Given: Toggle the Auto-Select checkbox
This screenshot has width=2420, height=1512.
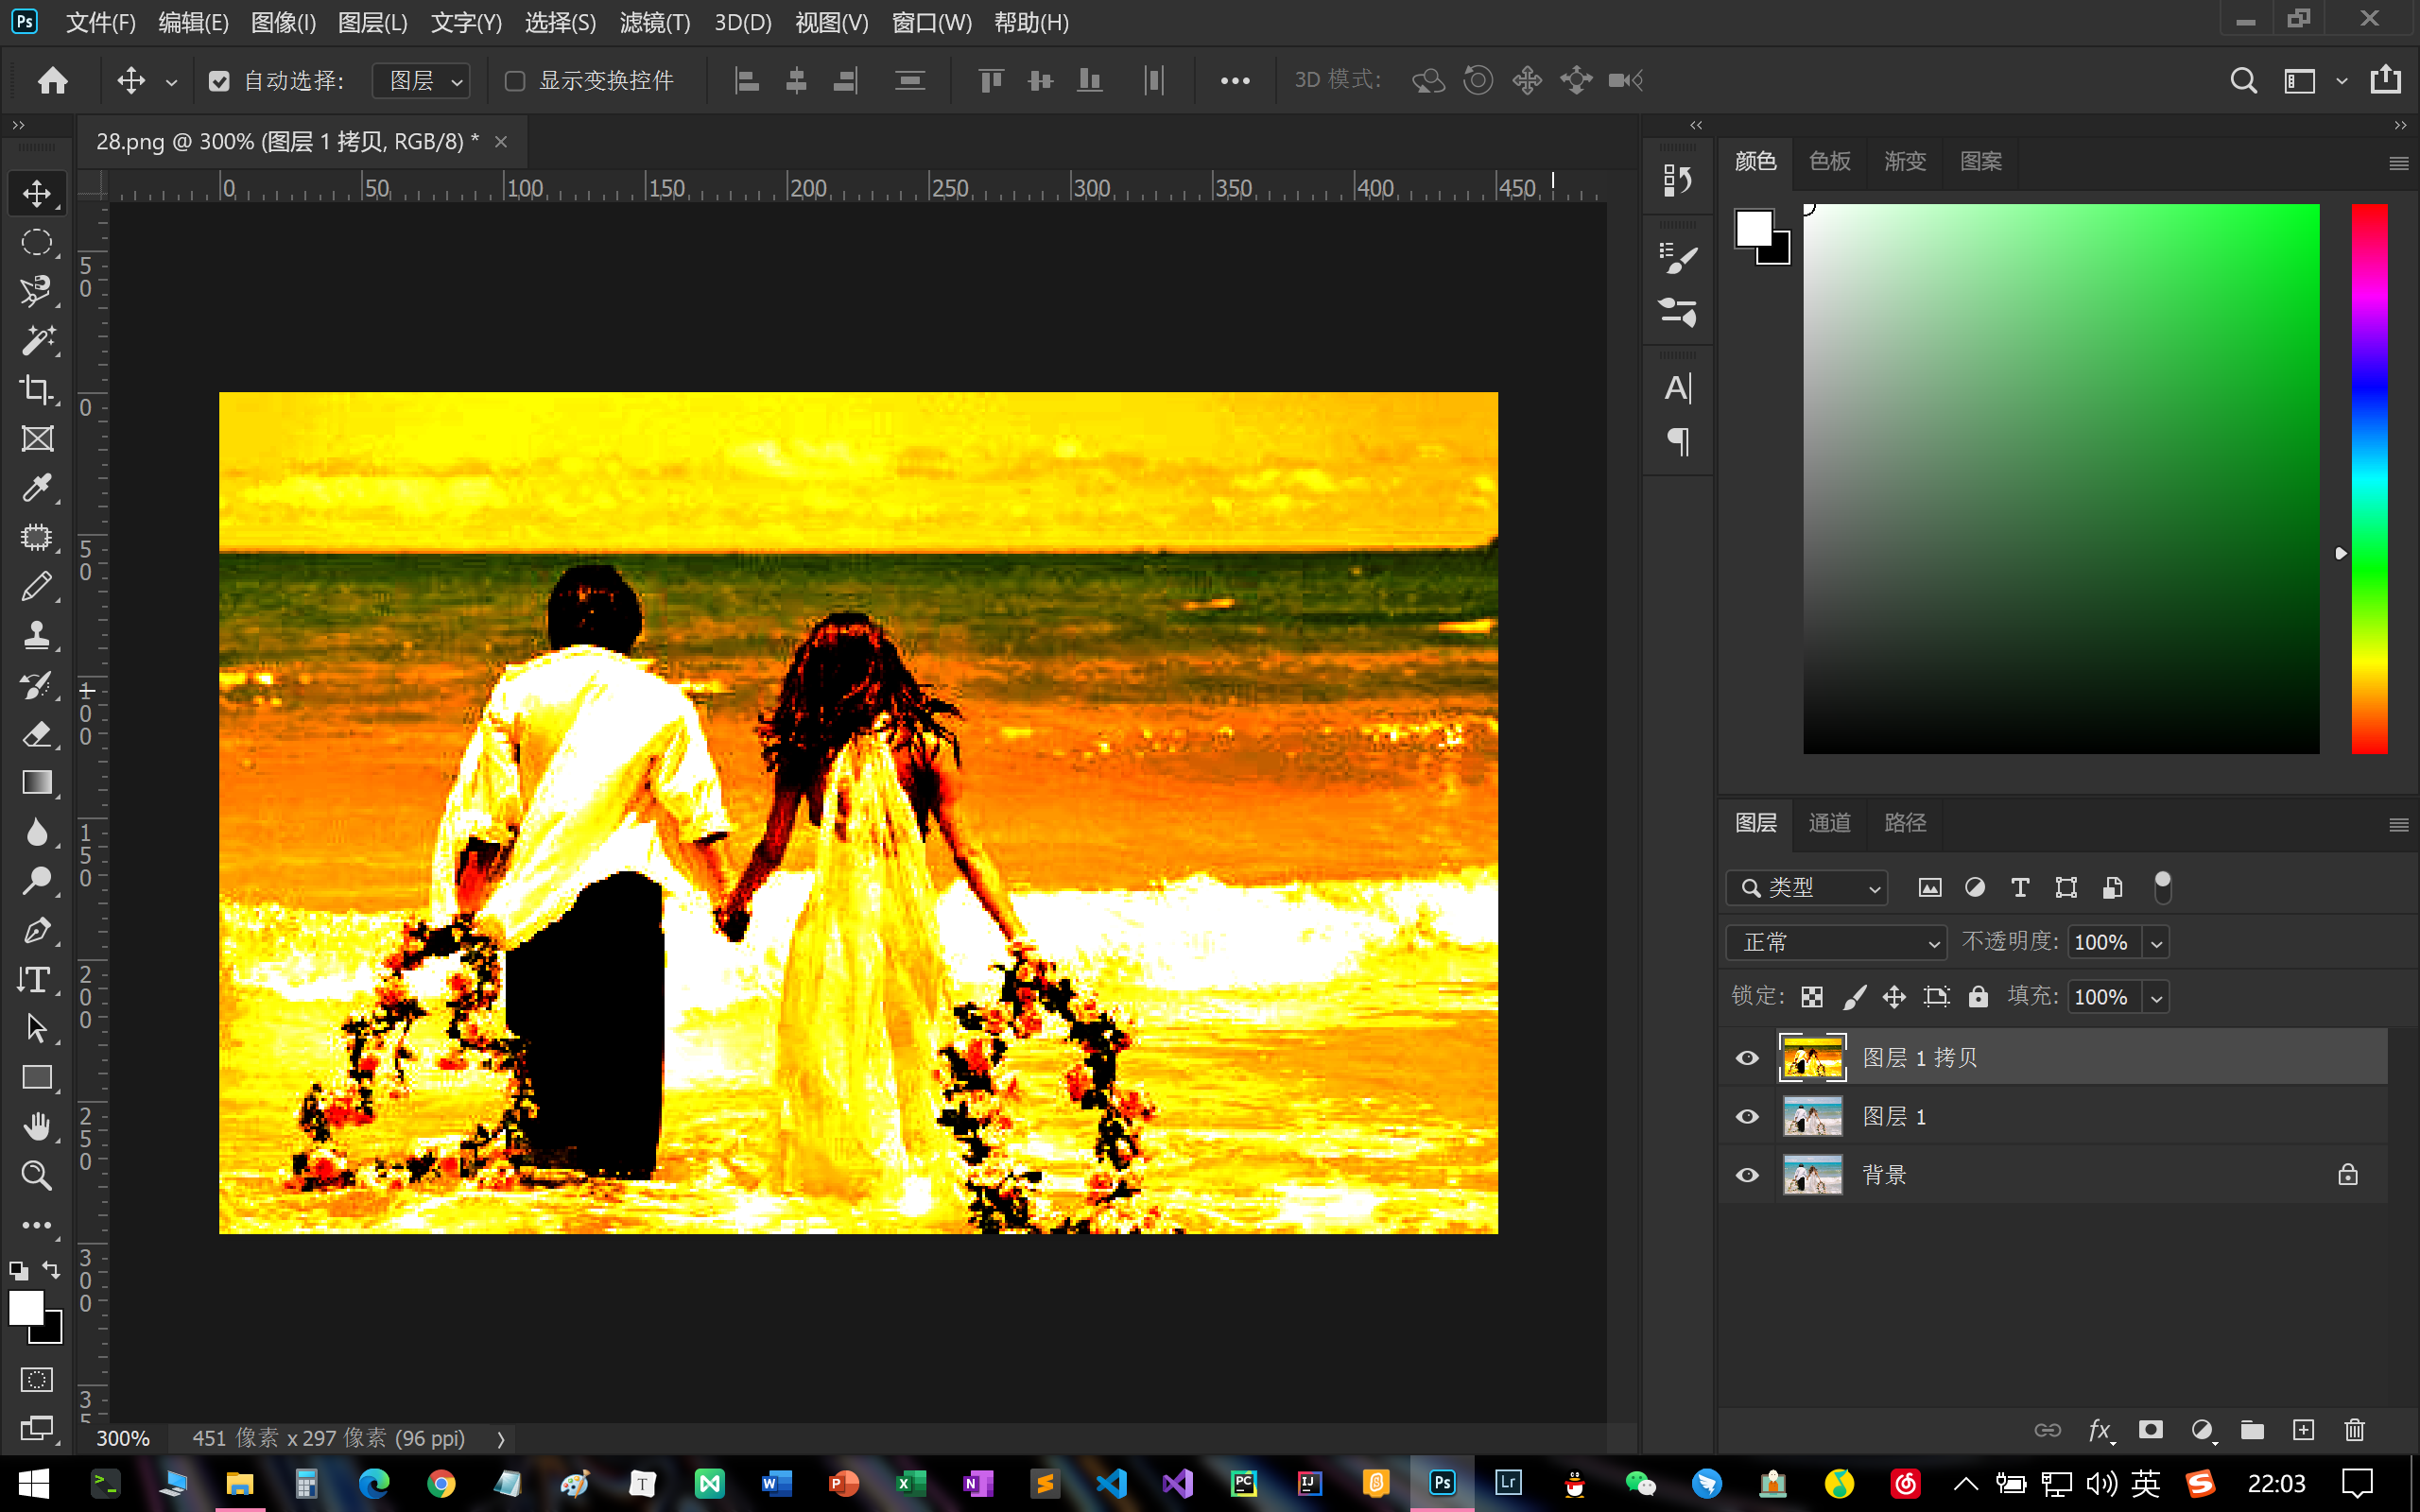Looking at the screenshot, I should [219, 81].
